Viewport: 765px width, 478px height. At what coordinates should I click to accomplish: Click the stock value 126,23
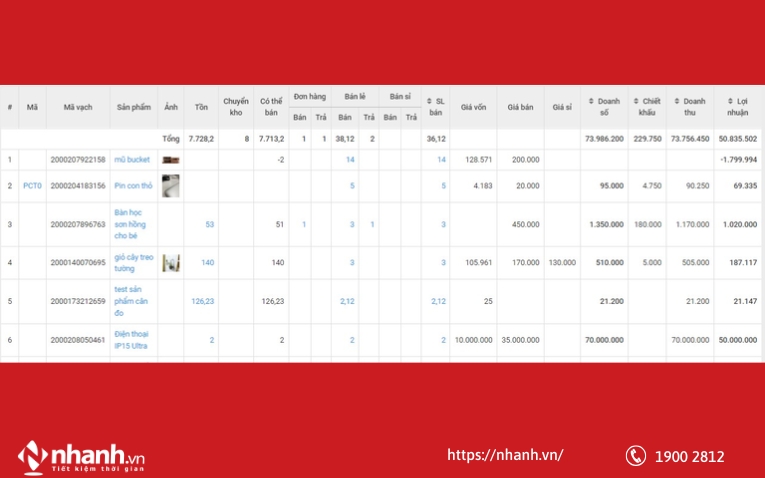(x=204, y=301)
